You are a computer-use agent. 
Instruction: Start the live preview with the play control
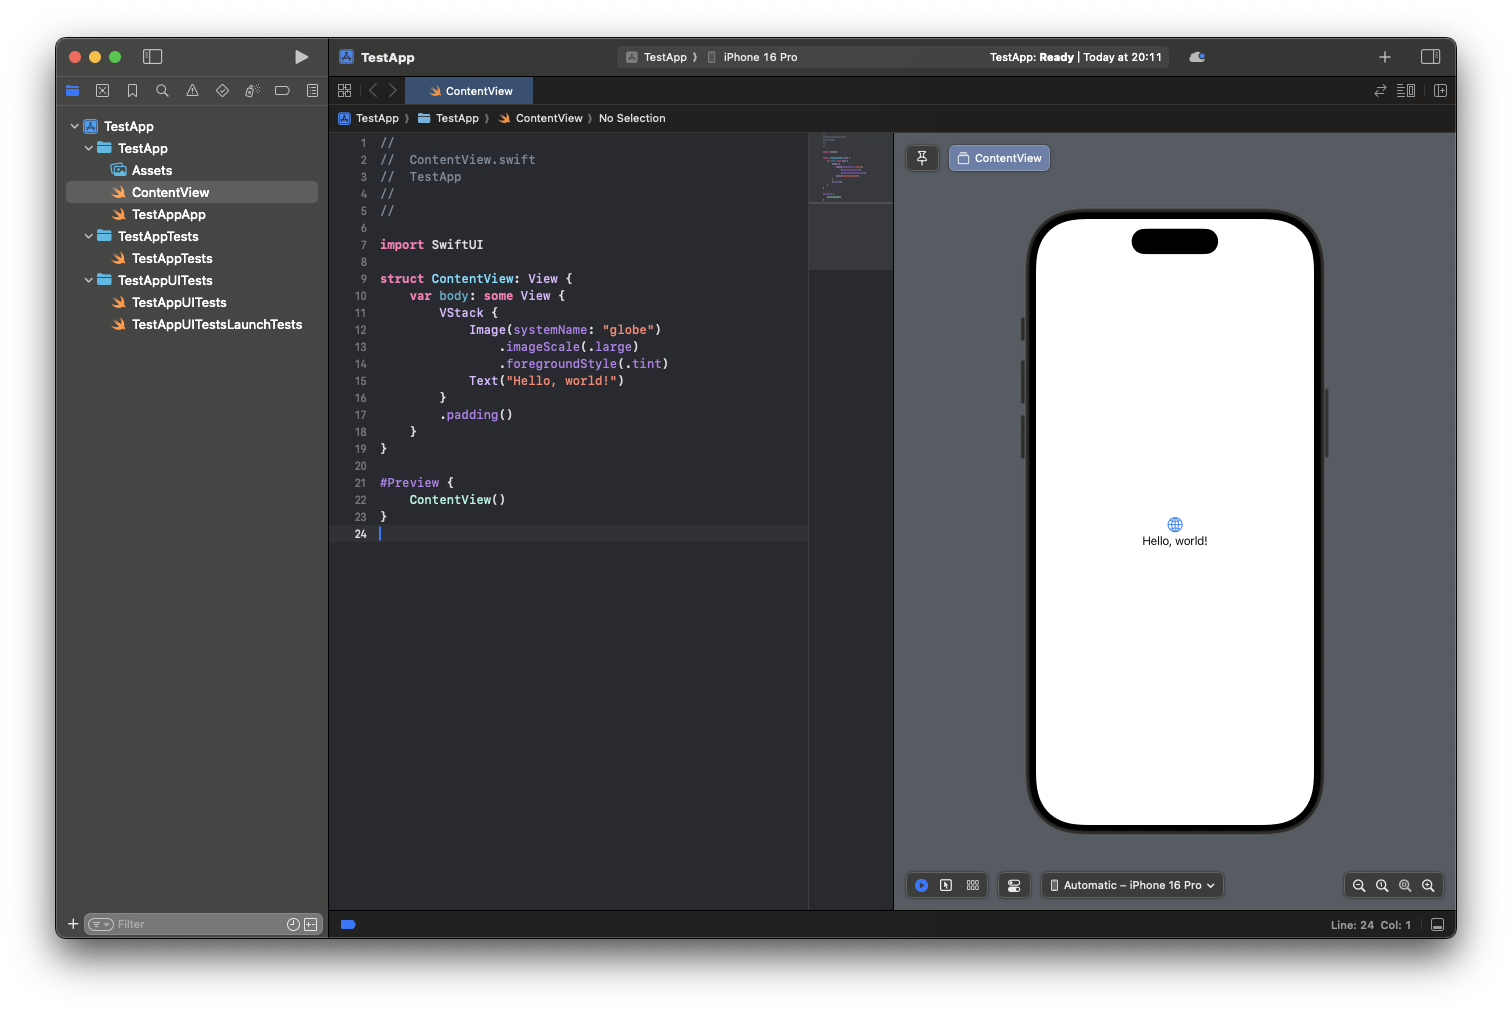pyautogui.click(x=921, y=885)
